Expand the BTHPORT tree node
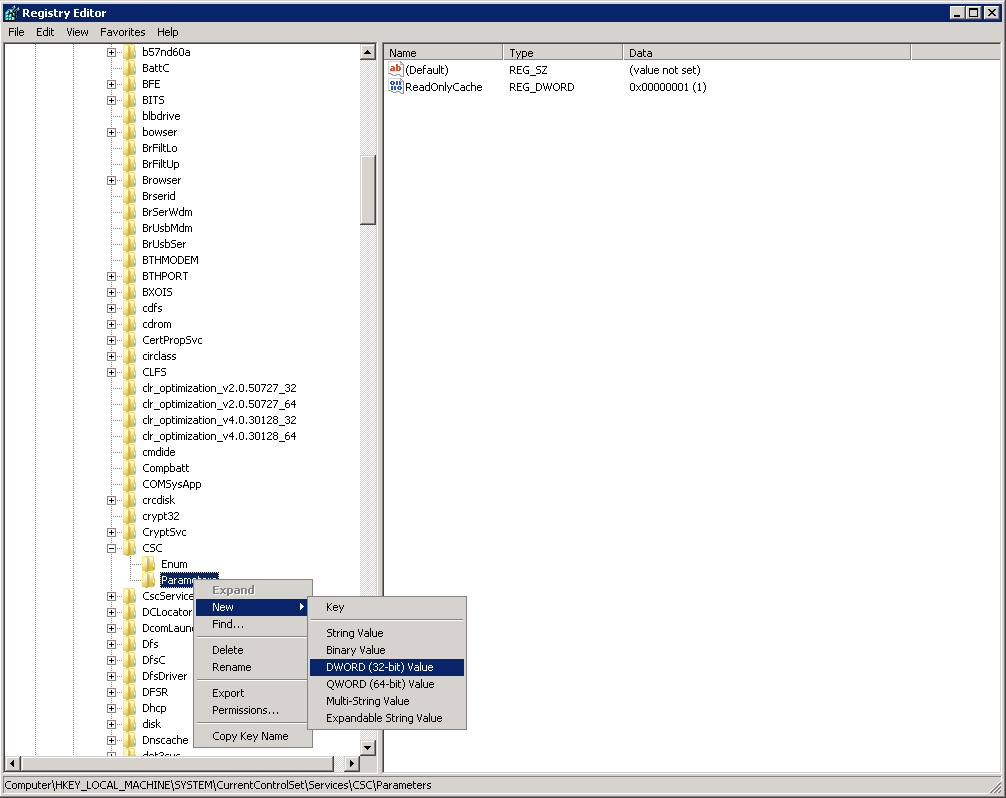The height and width of the screenshot is (798, 1006). pos(112,276)
